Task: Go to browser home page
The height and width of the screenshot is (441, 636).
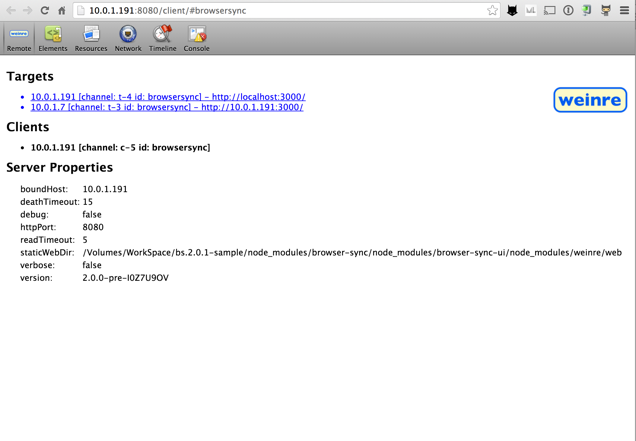Action: (61, 10)
